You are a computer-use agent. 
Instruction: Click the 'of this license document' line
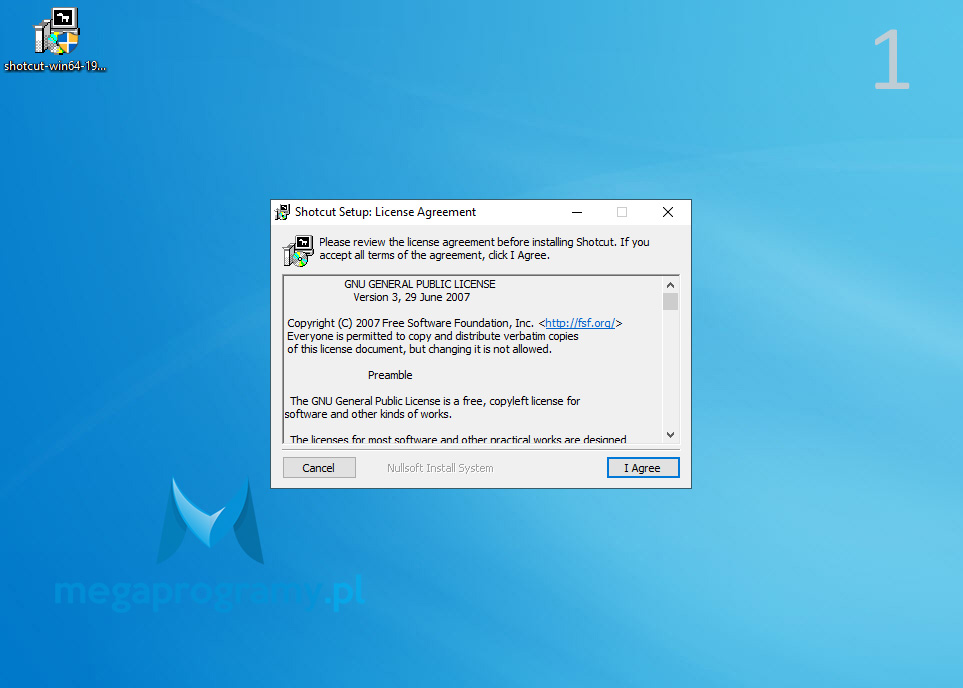click(419, 349)
